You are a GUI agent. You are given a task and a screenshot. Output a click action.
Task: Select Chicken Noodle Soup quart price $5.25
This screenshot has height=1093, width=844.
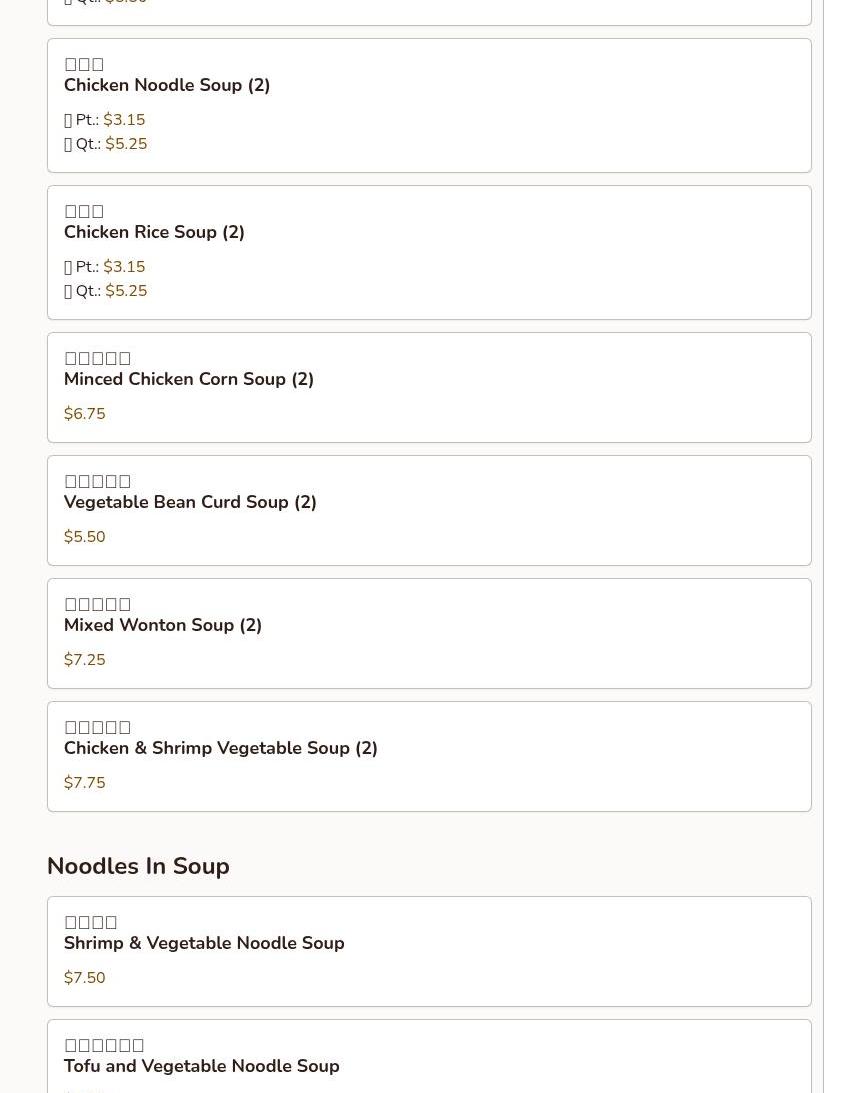pyautogui.click(x=126, y=144)
